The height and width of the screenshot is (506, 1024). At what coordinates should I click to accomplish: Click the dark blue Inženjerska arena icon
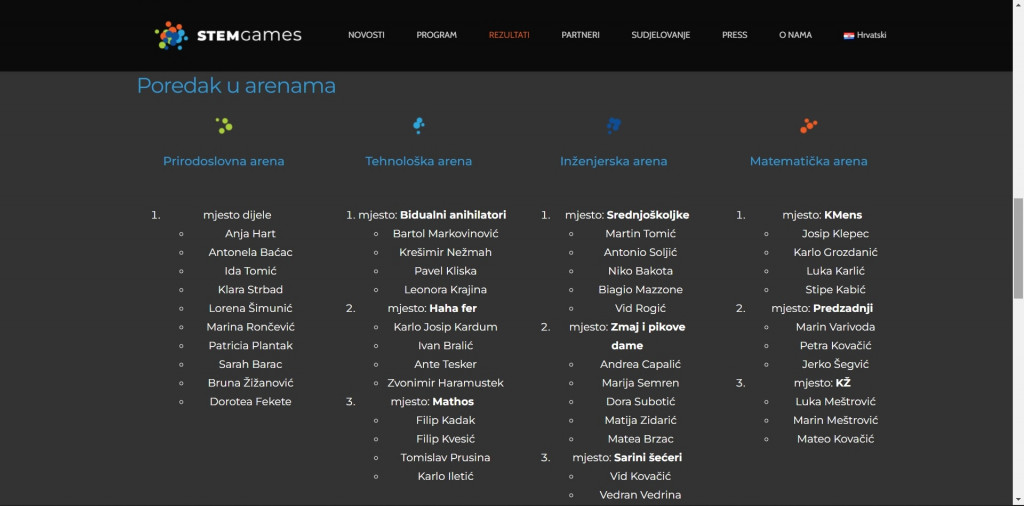click(614, 125)
